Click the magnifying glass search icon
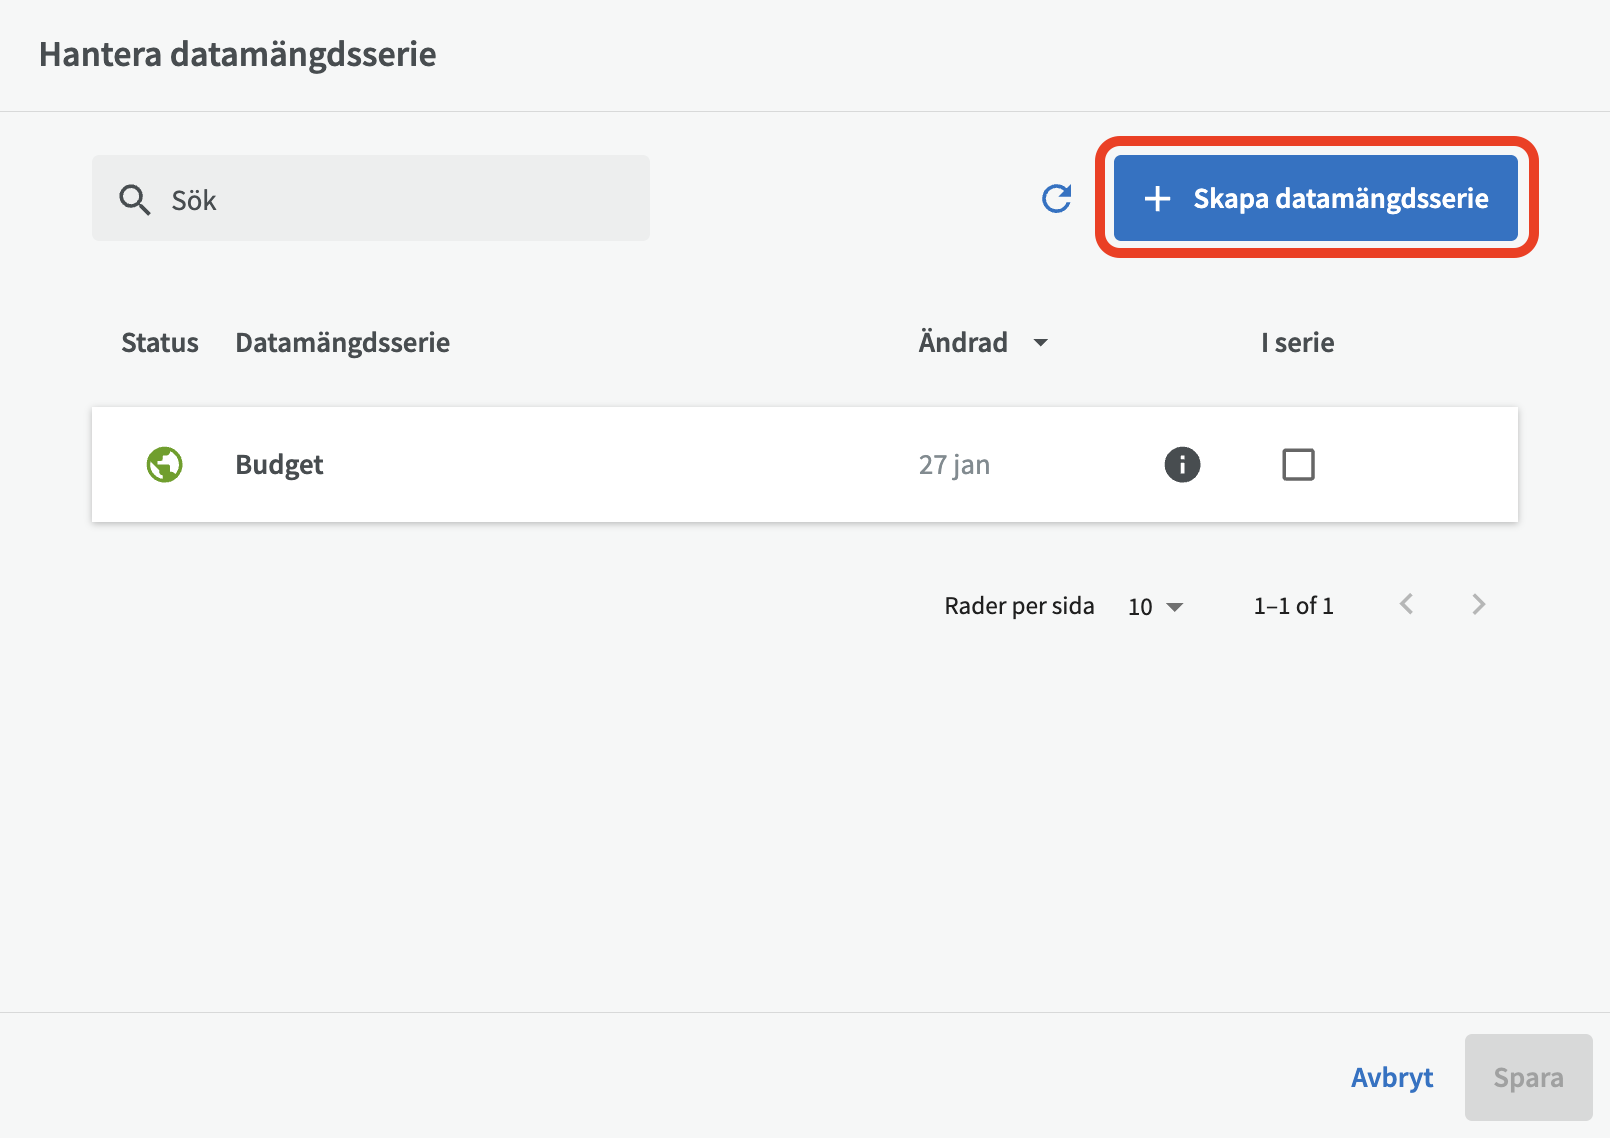This screenshot has height=1138, width=1610. [x=135, y=200]
